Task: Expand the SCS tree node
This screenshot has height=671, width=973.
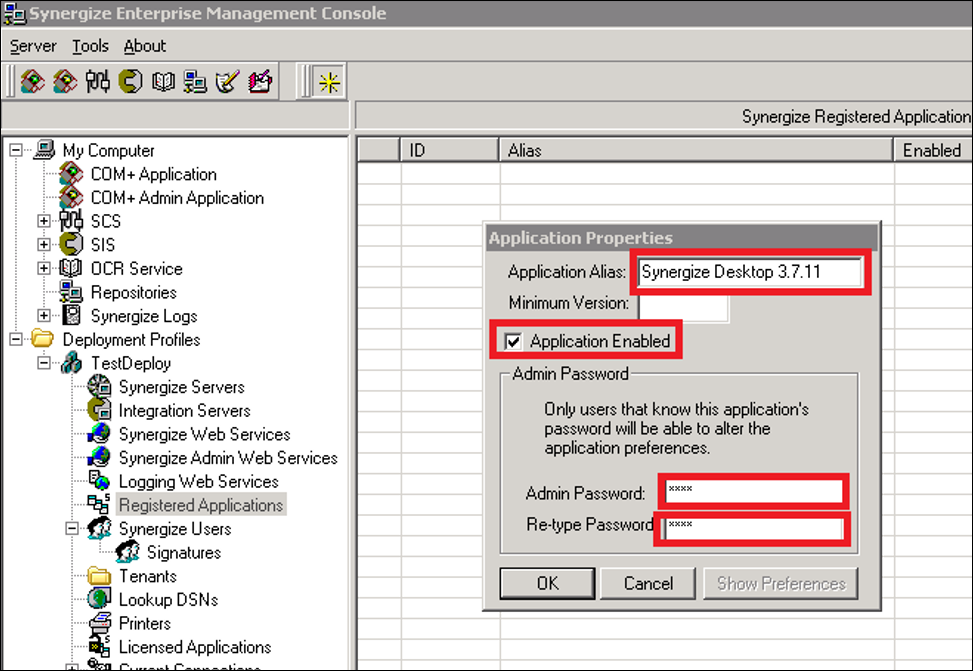Action: tap(44, 221)
